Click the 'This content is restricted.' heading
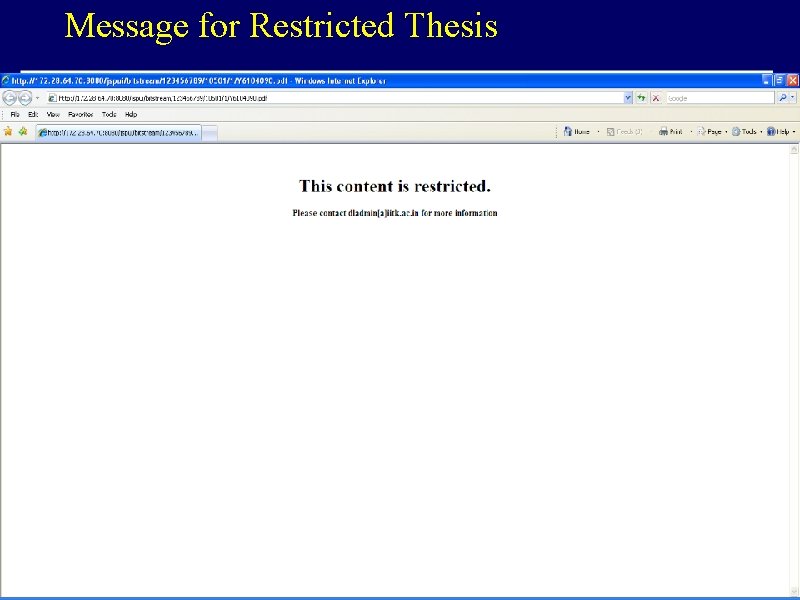Screen dimensions: 800x600 point(394,186)
